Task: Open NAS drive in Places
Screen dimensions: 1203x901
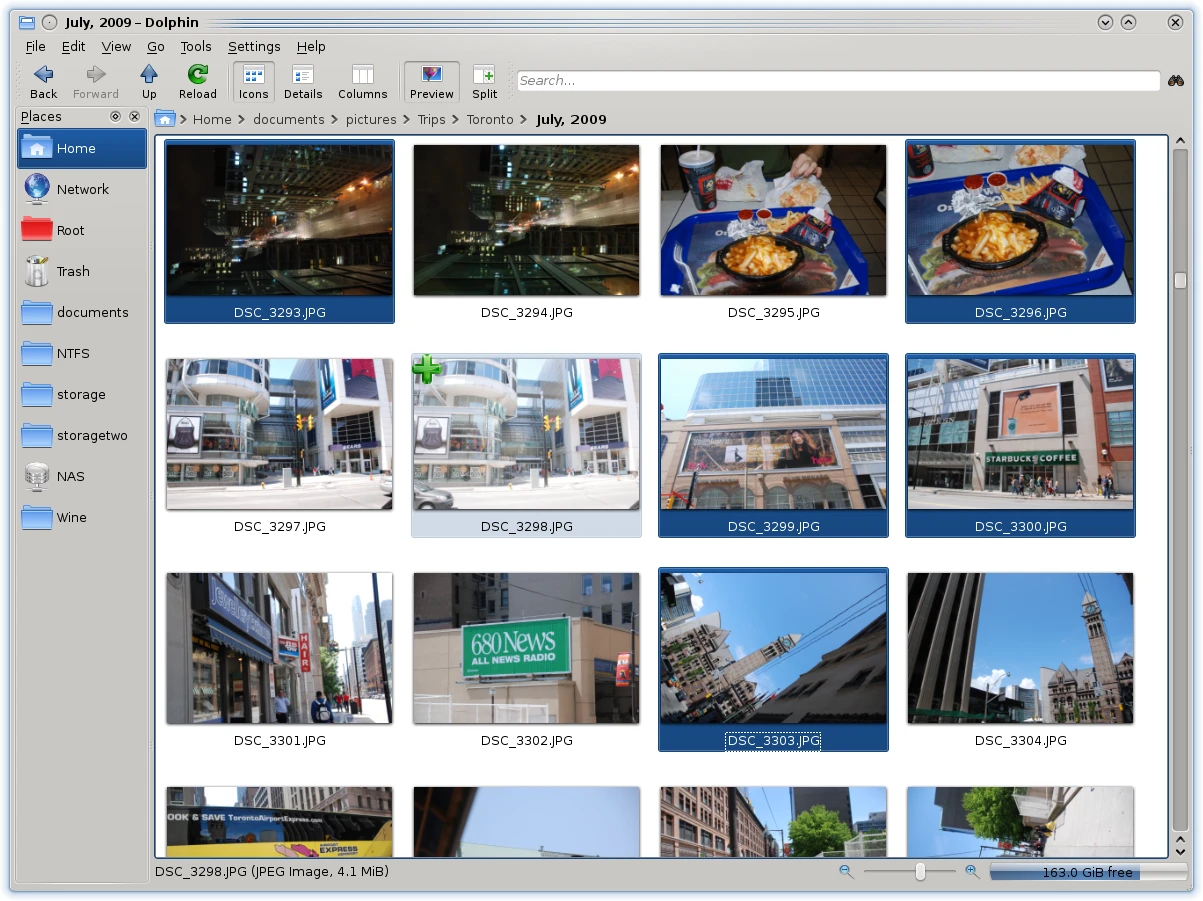Action: point(82,476)
